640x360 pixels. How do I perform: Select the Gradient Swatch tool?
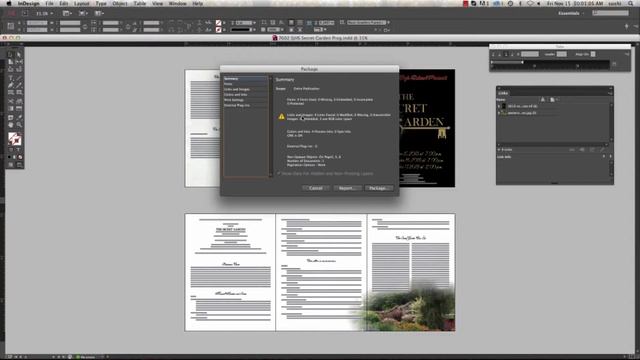11,109
